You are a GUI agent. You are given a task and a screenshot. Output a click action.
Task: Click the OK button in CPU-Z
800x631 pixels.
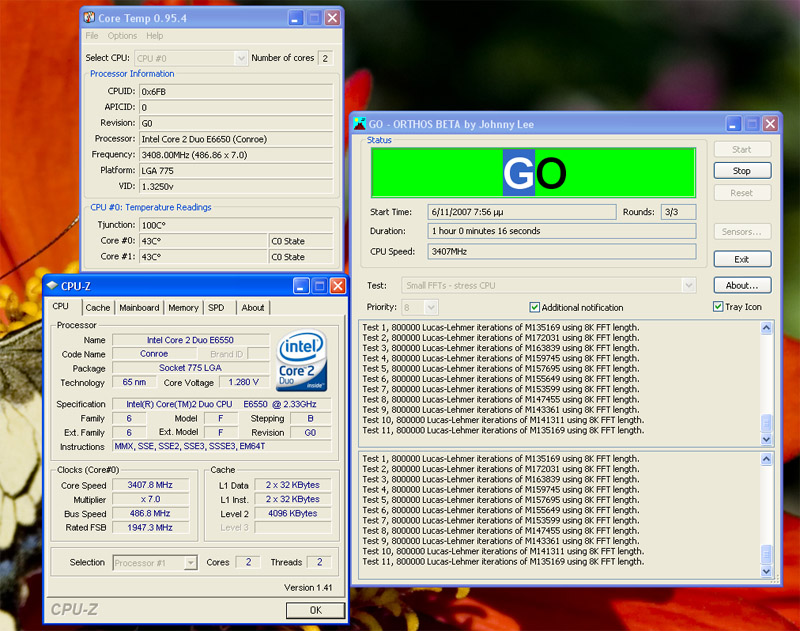[x=315, y=610]
